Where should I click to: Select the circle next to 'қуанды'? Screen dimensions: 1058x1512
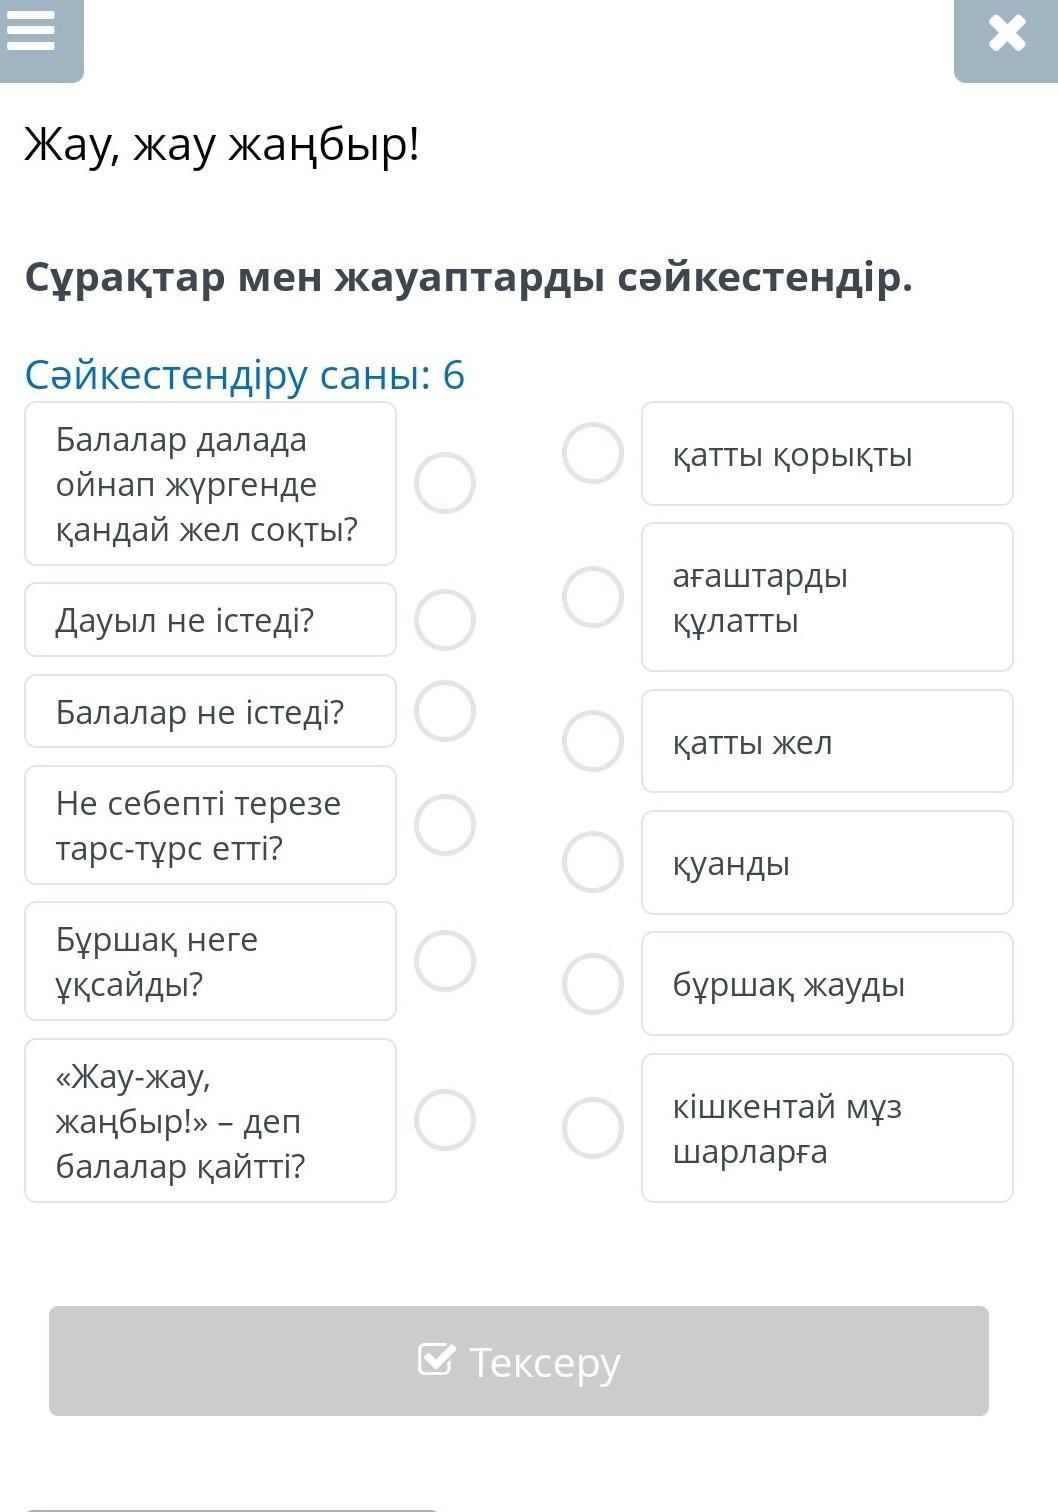[x=593, y=862]
